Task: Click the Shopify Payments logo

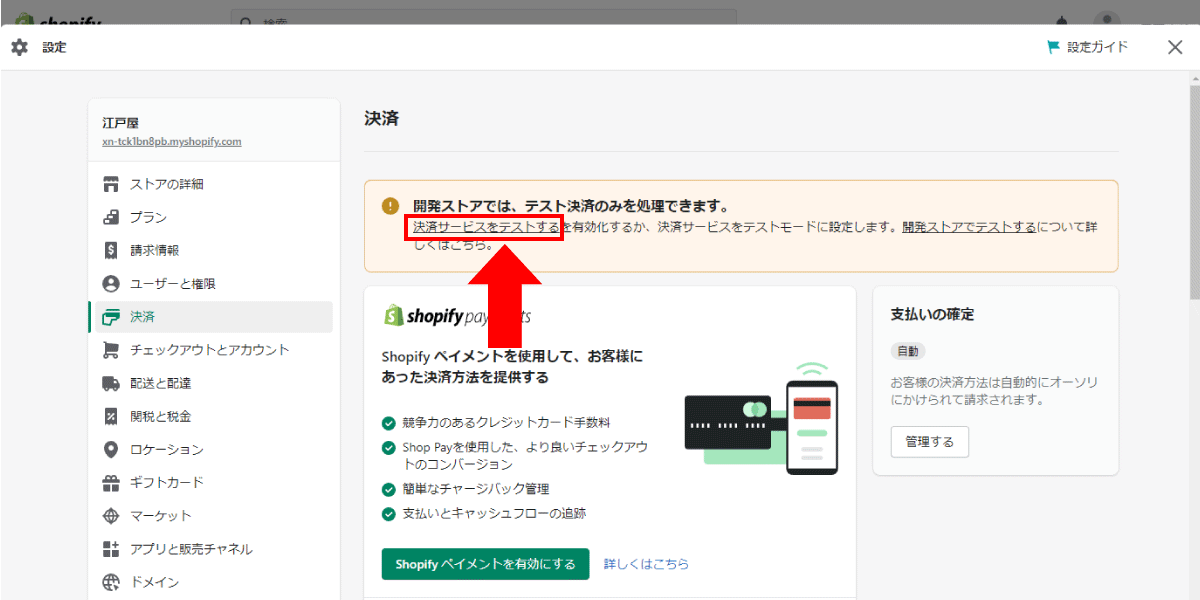Action: click(x=456, y=316)
